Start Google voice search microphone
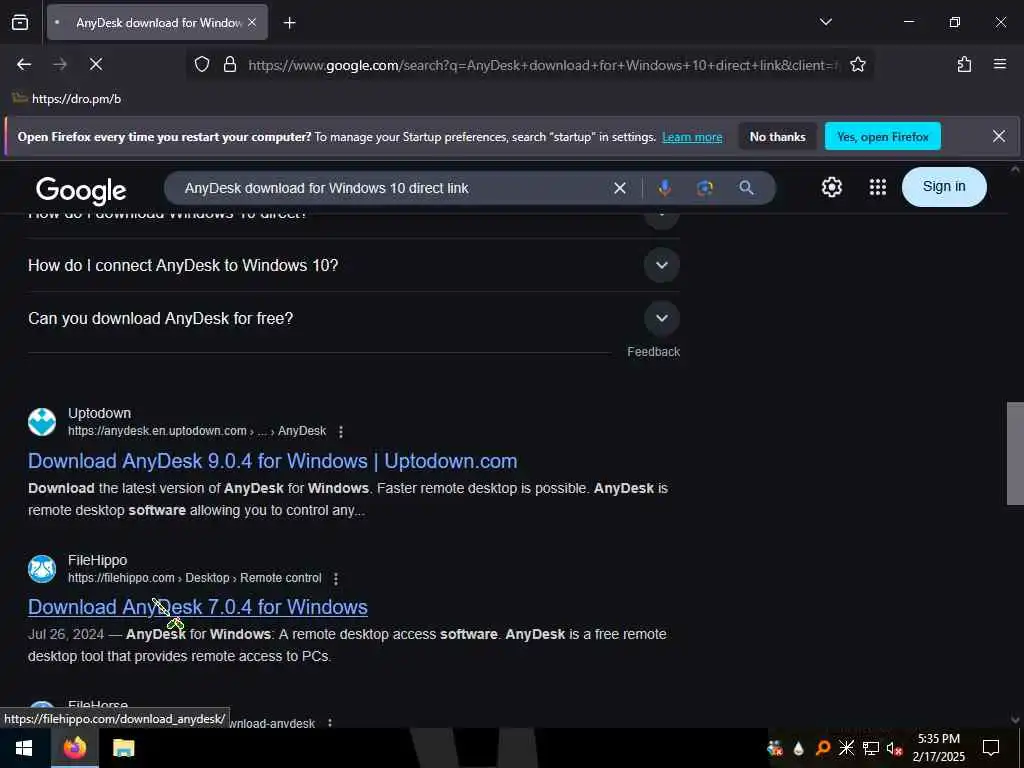This screenshot has width=1024, height=768. click(664, 188)
